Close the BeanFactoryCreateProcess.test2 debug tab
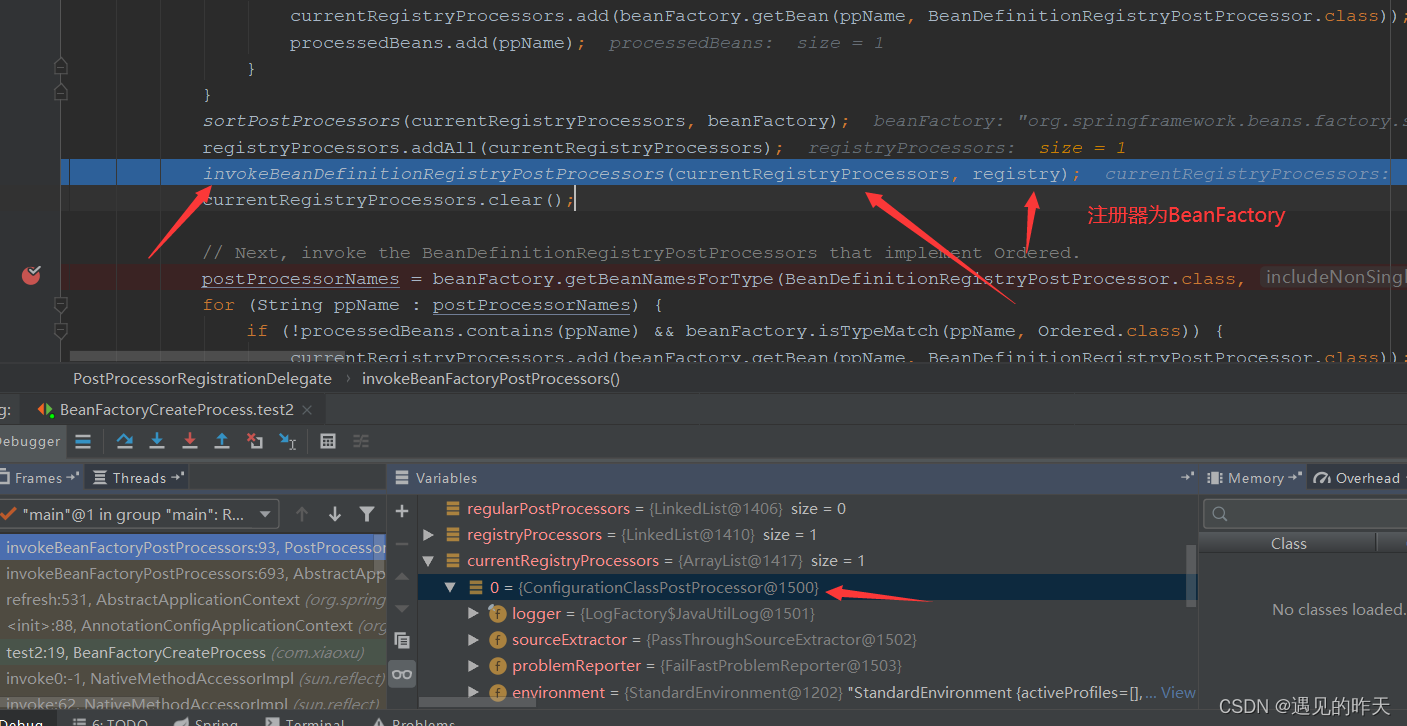This screenshot has width=1407, height=726. coord(307,409)
